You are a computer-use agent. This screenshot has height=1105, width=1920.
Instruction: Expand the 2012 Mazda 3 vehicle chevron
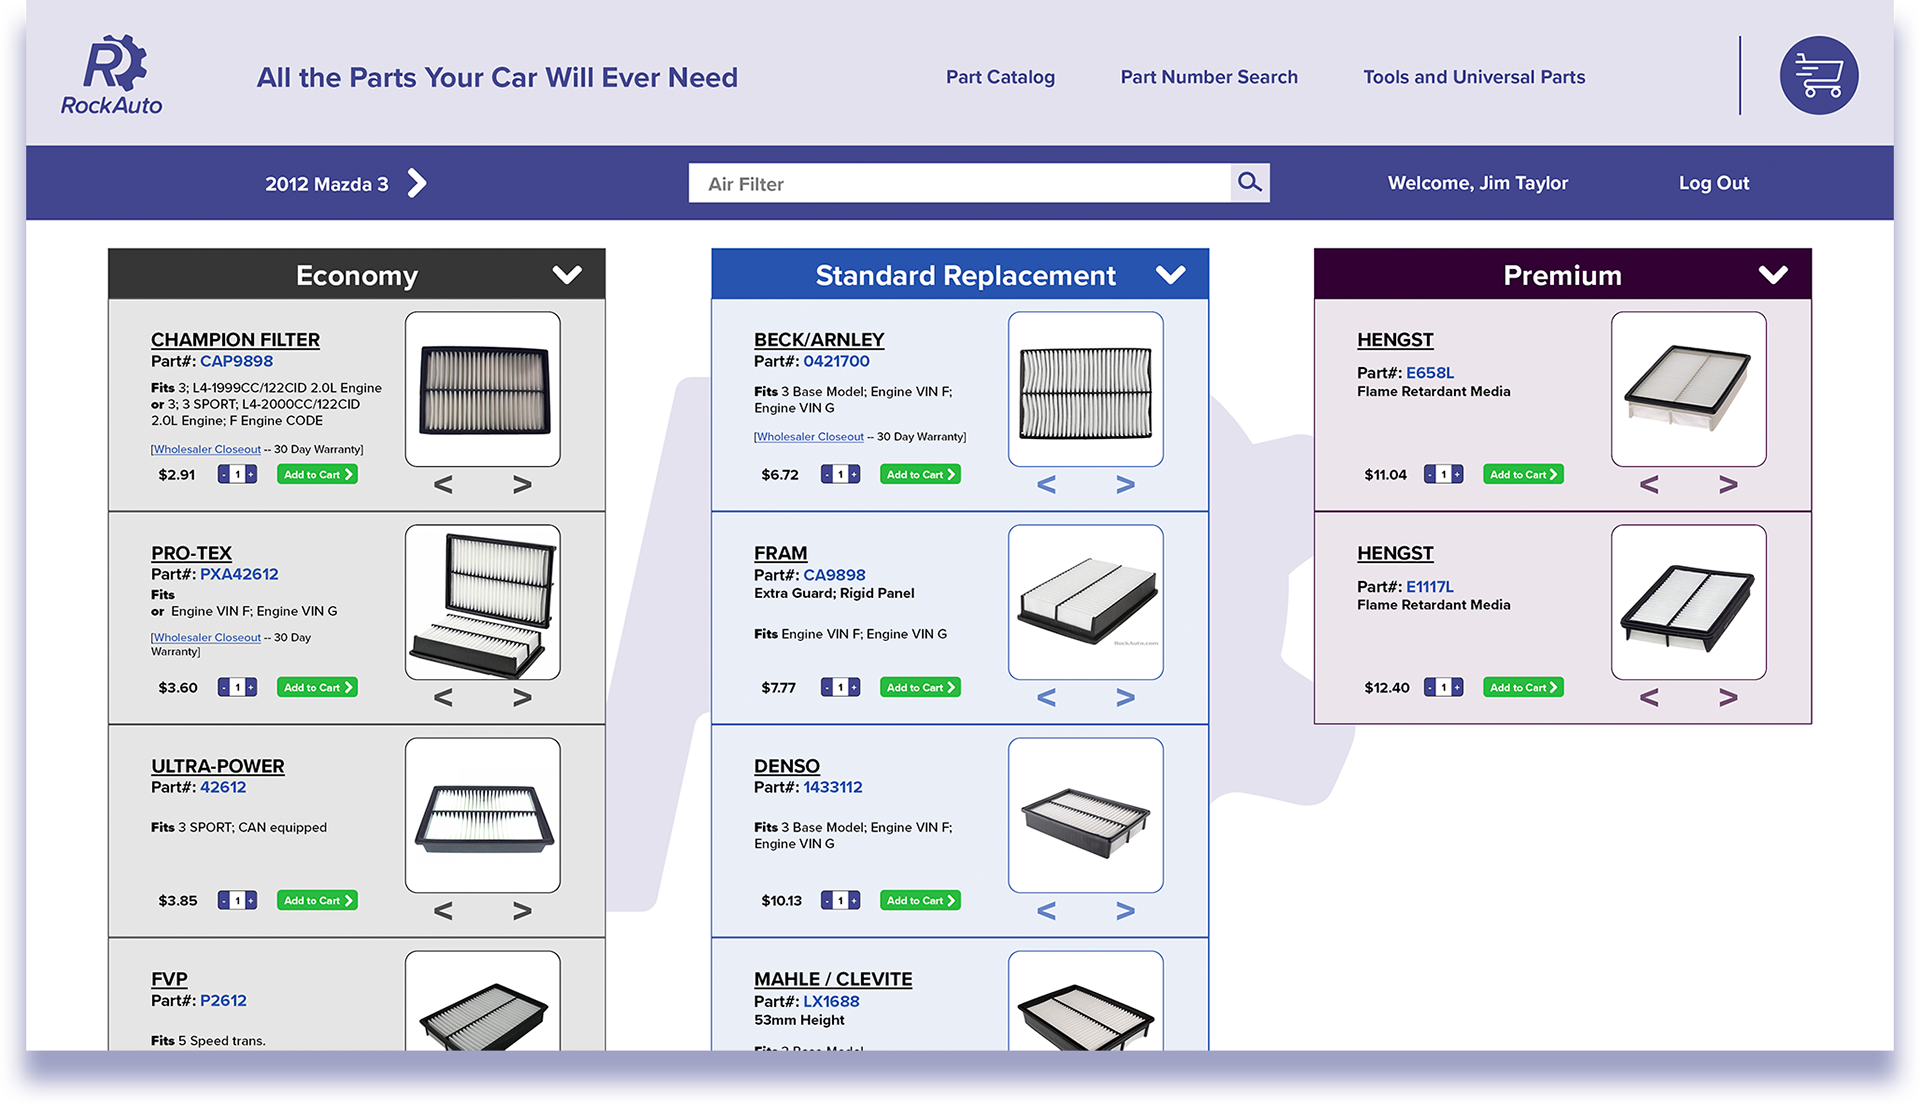417,183
